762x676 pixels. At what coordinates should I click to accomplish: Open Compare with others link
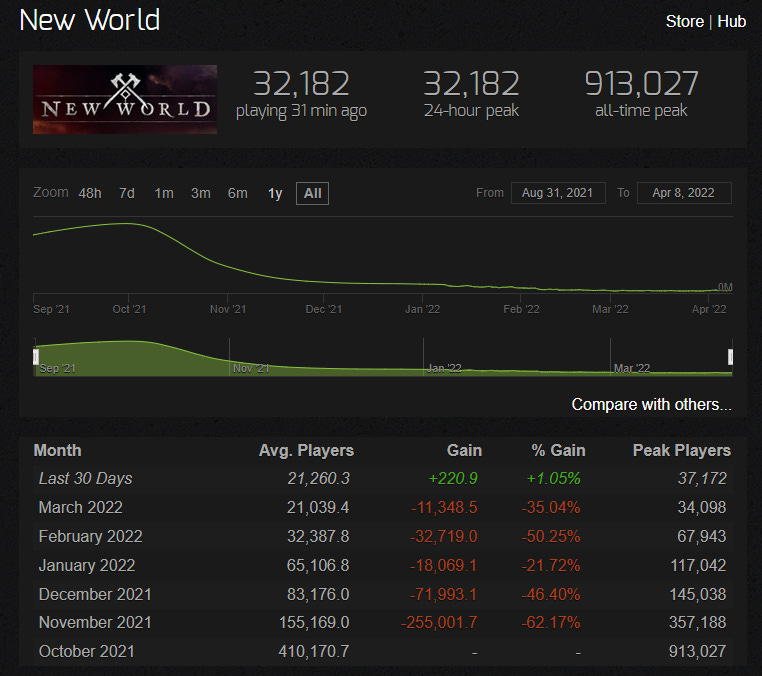651,404
